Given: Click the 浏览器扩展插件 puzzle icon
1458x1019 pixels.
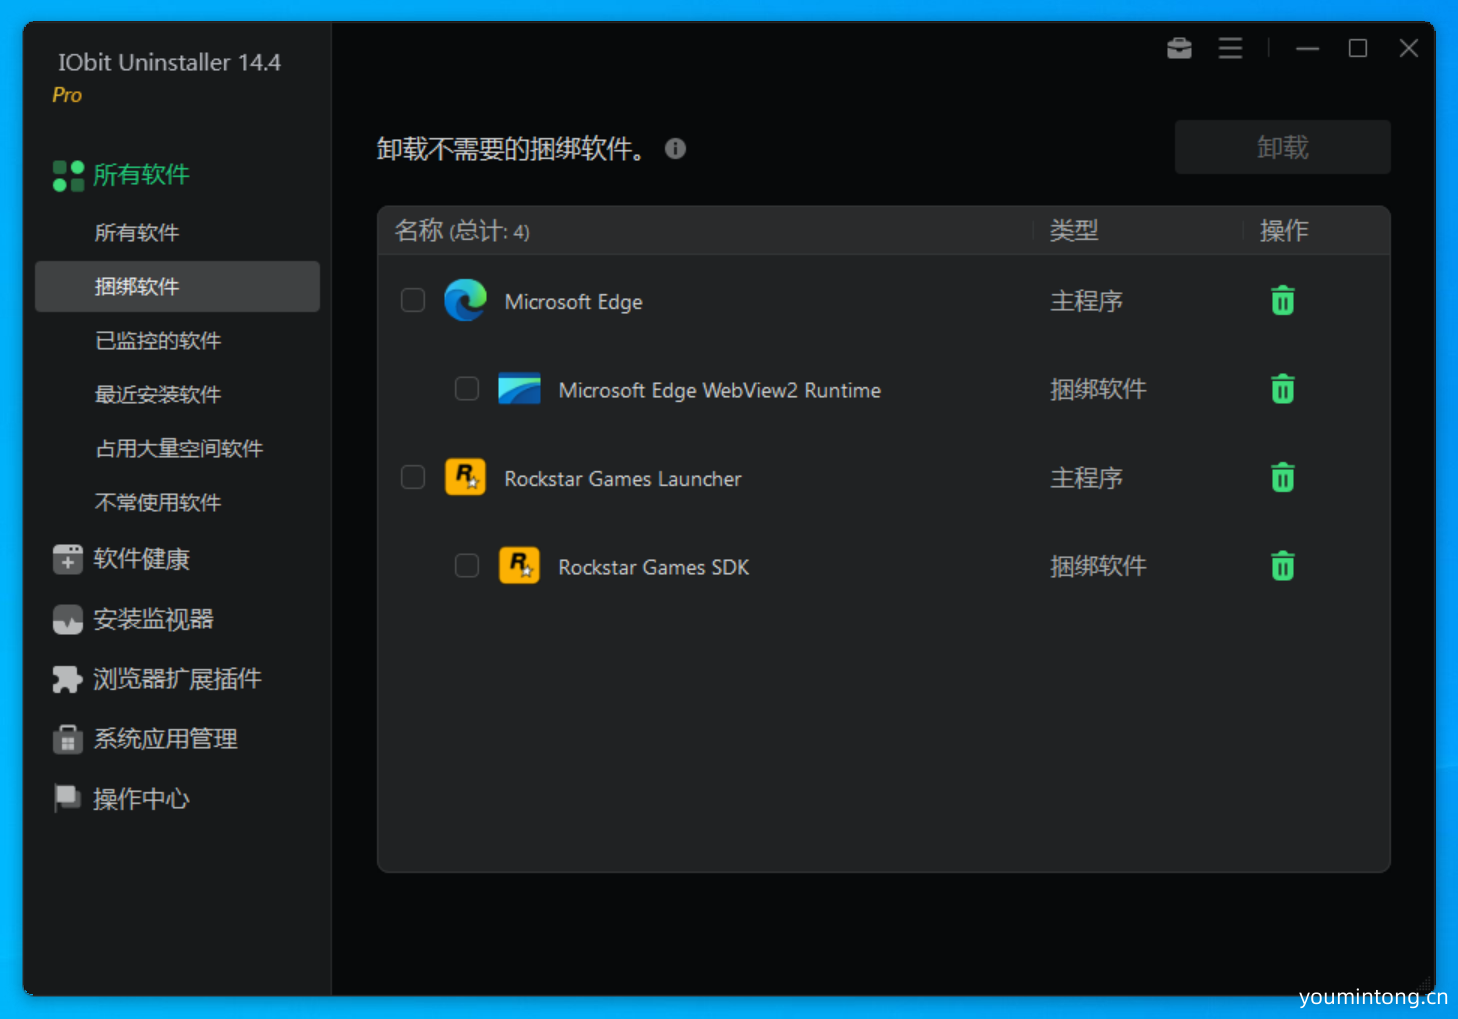Looking at the screenshot, I should pos(67,680).
